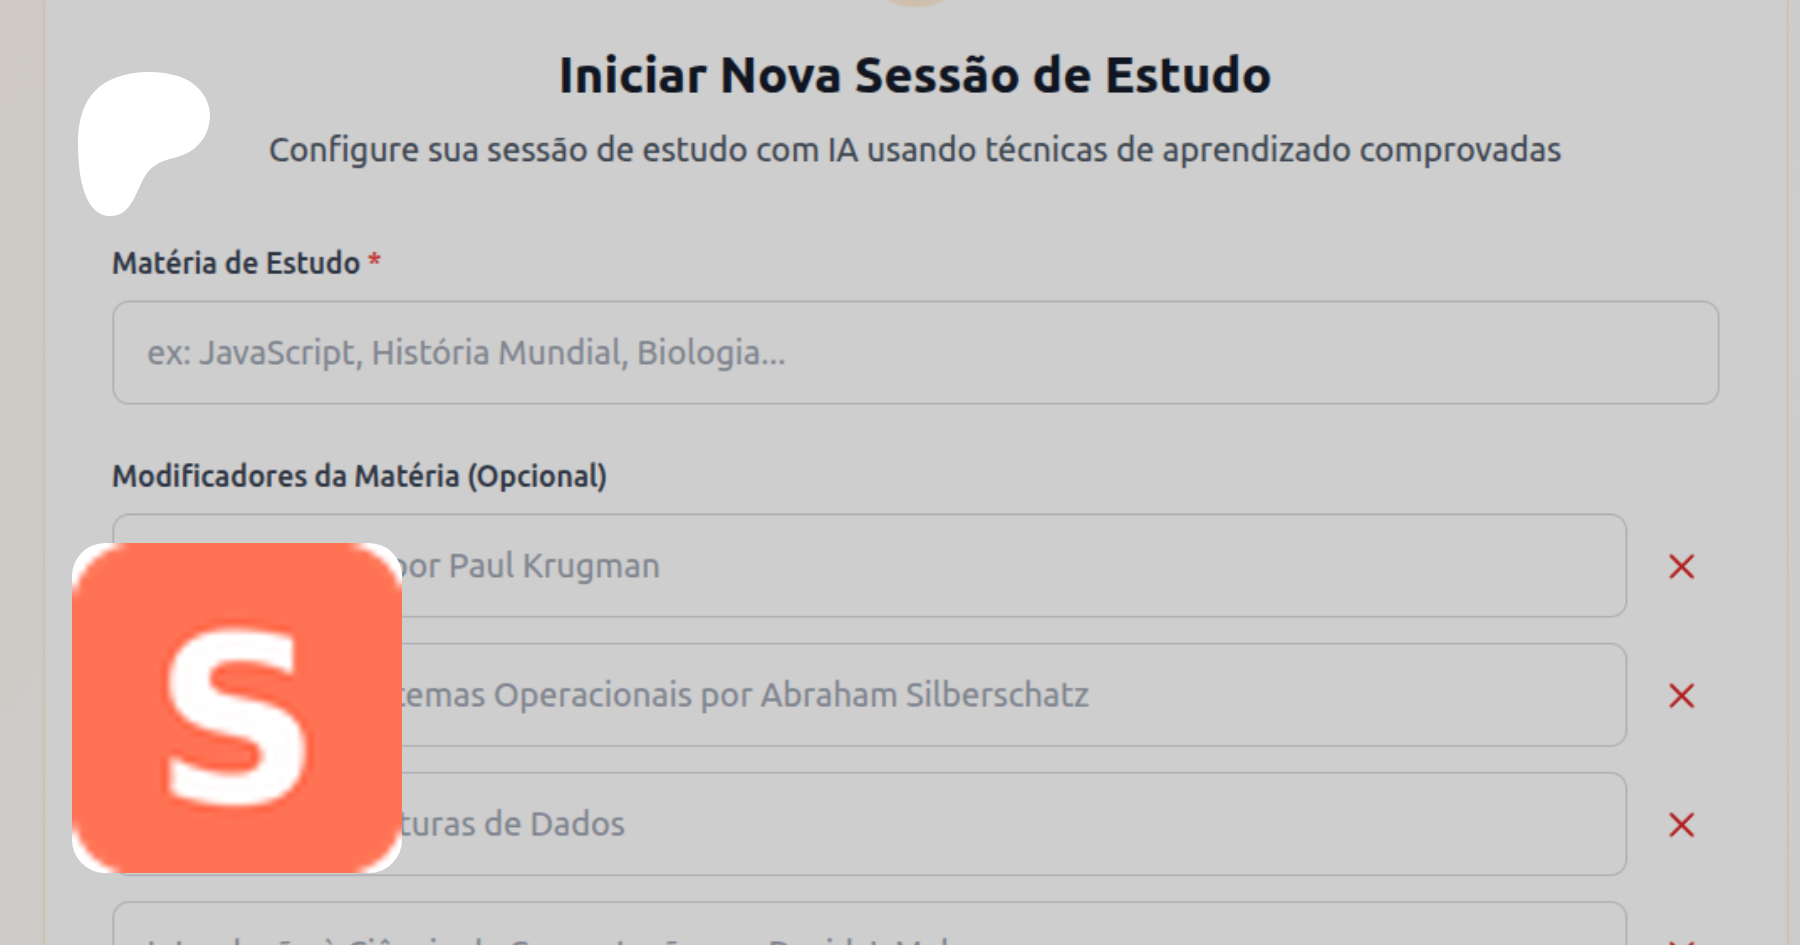Viewport: 1800px width, 945px height.
Task: Remove the Estruturas de Dados modifier
Action: 1681,825
